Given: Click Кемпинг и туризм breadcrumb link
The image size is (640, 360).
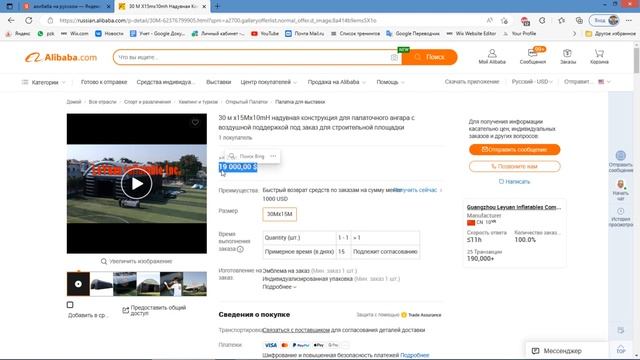Looking at the screenshot, I should tap(198, 102).
